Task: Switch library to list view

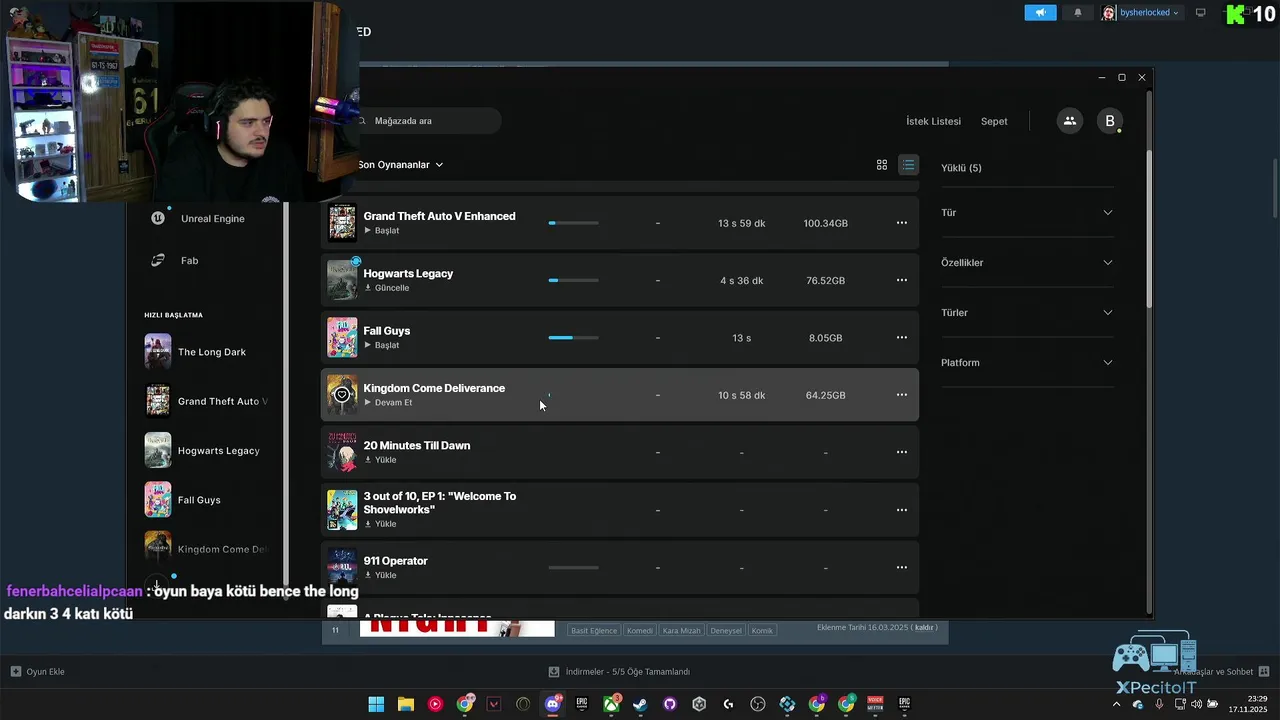Action: coord(908,165)
